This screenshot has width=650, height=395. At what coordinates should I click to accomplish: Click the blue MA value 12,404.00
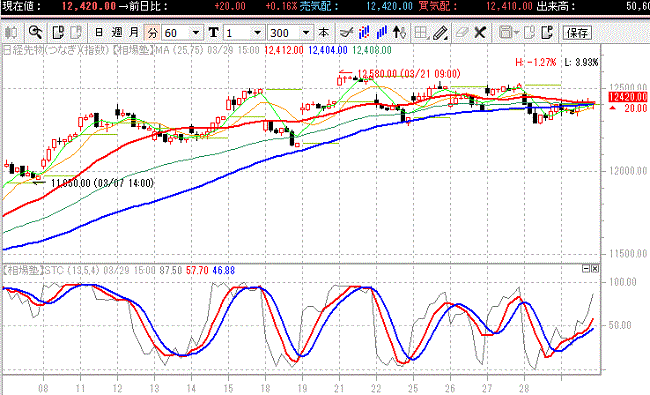coord(328,51)
